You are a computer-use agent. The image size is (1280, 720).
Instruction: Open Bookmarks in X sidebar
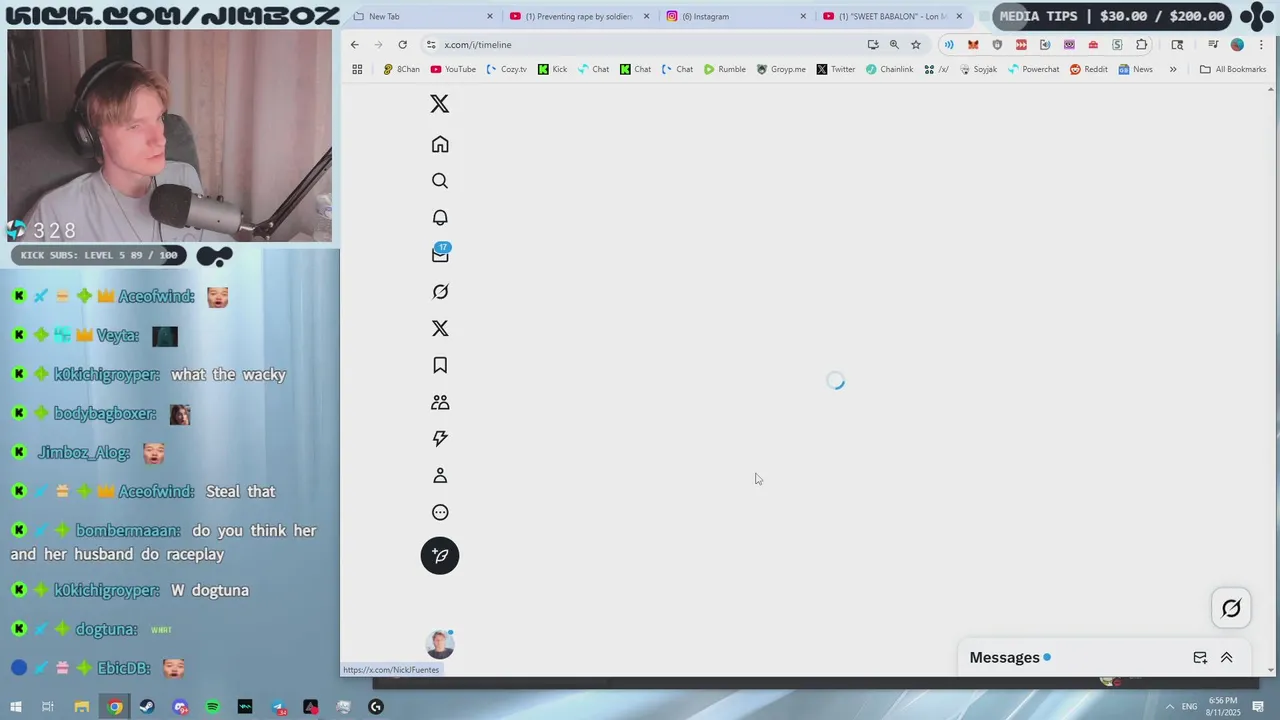click(440, 365)
